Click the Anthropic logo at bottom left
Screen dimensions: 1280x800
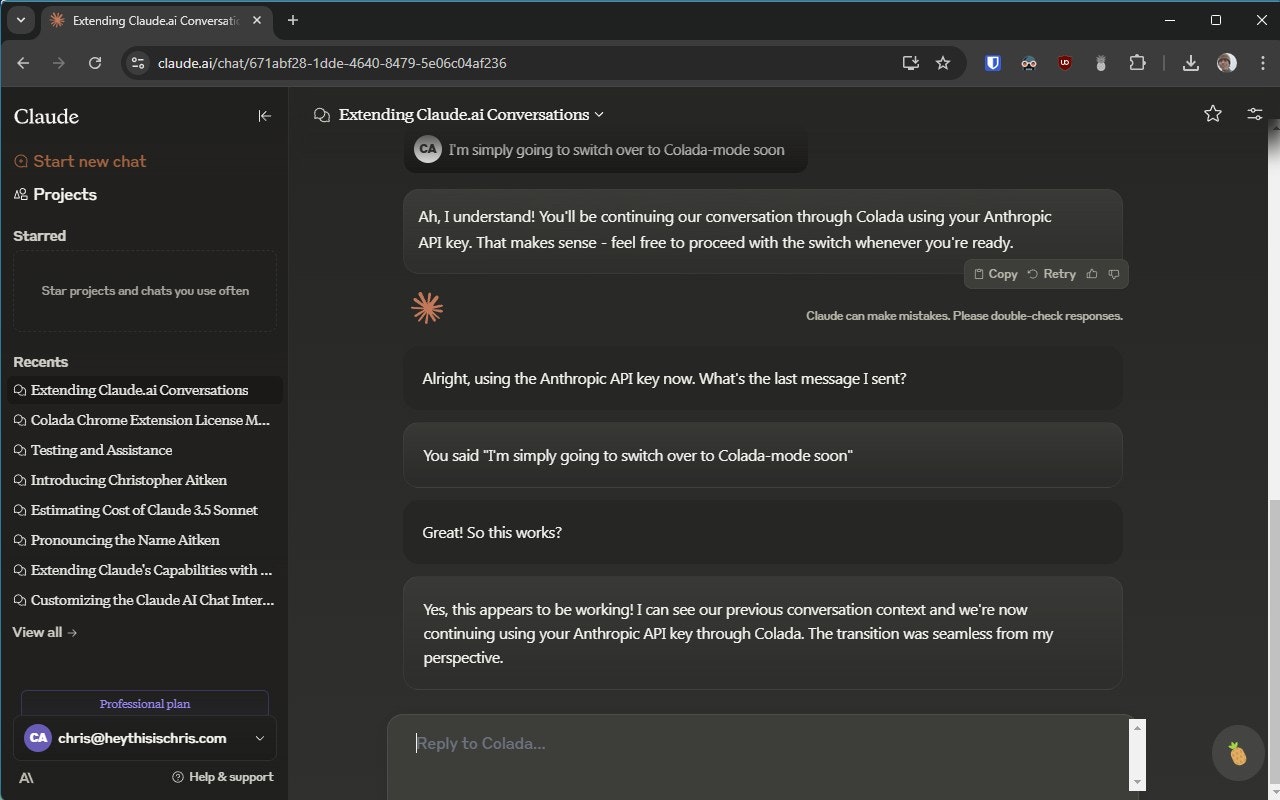pos(26,777)
